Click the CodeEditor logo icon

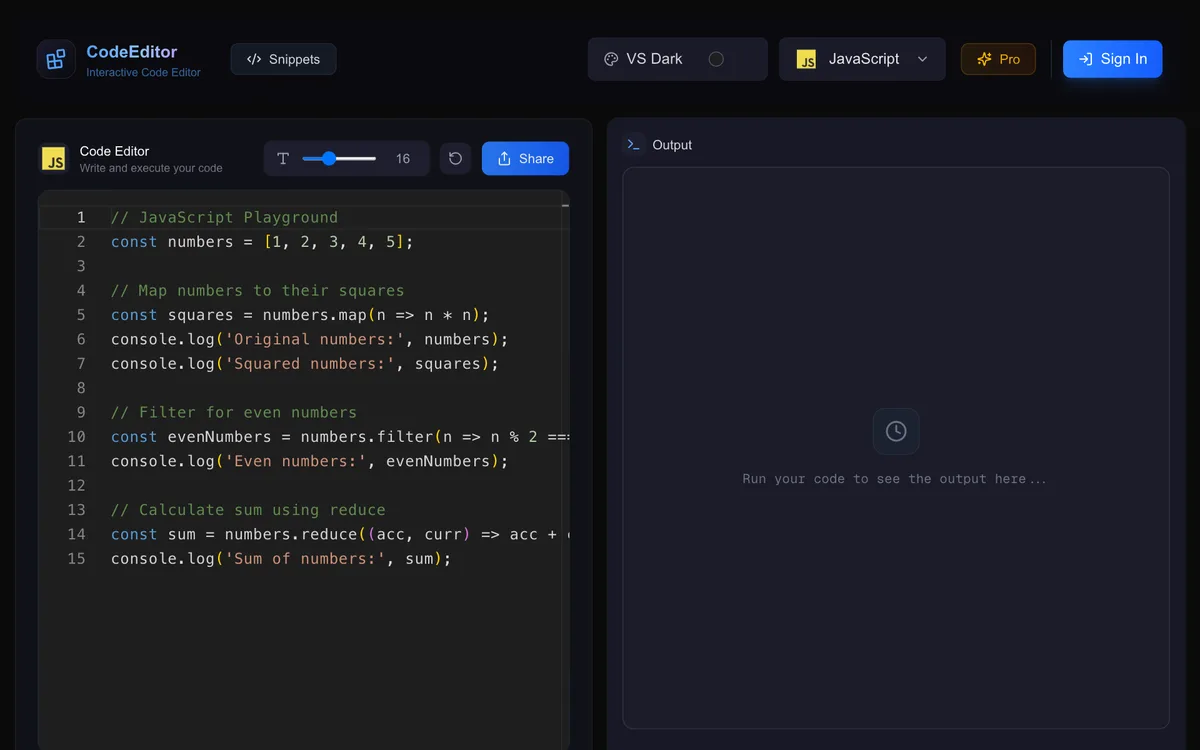pyautogui.click(x=56, y=59)
